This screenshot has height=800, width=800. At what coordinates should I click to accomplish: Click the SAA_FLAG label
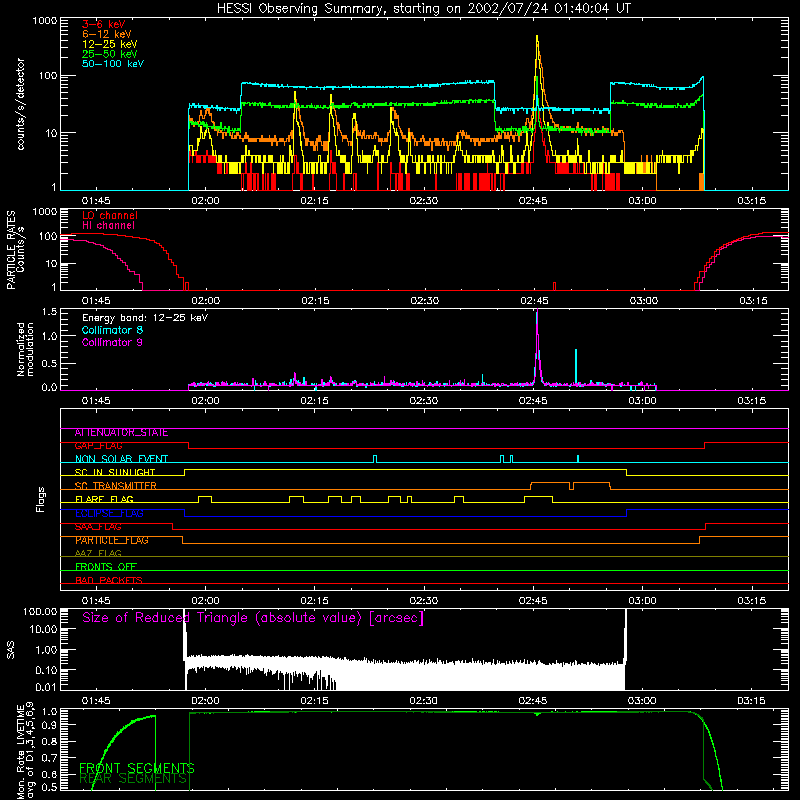point(98,527)
